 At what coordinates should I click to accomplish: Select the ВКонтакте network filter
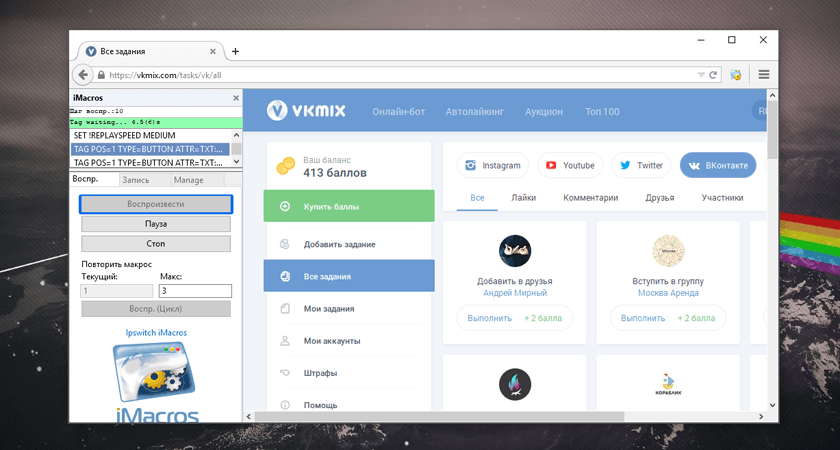tap(718, 165)
